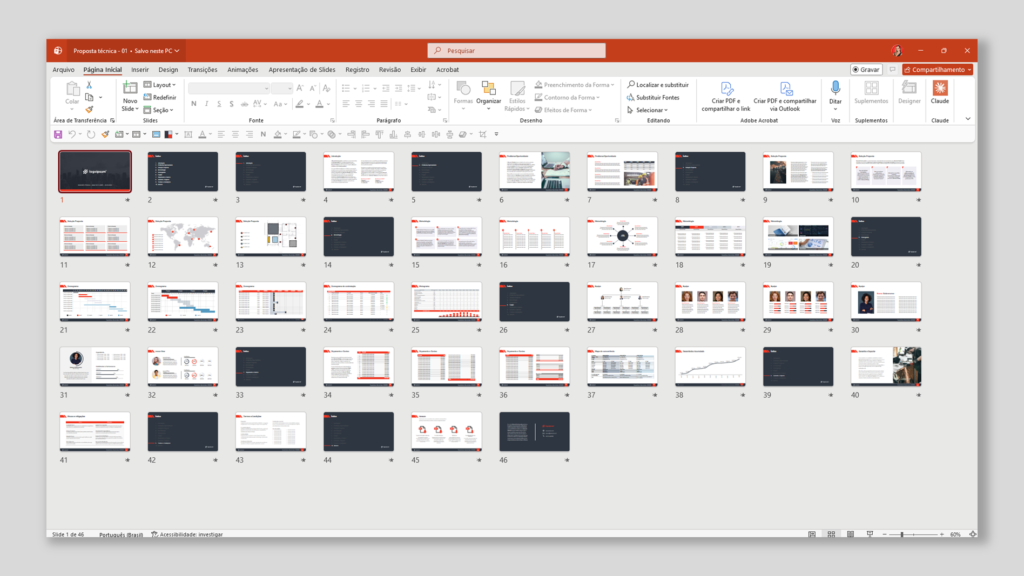Open the Selecionar dropdown menu
Image resolution: width=1024 pixels, height=576 pixels.
tap(650, 110)
